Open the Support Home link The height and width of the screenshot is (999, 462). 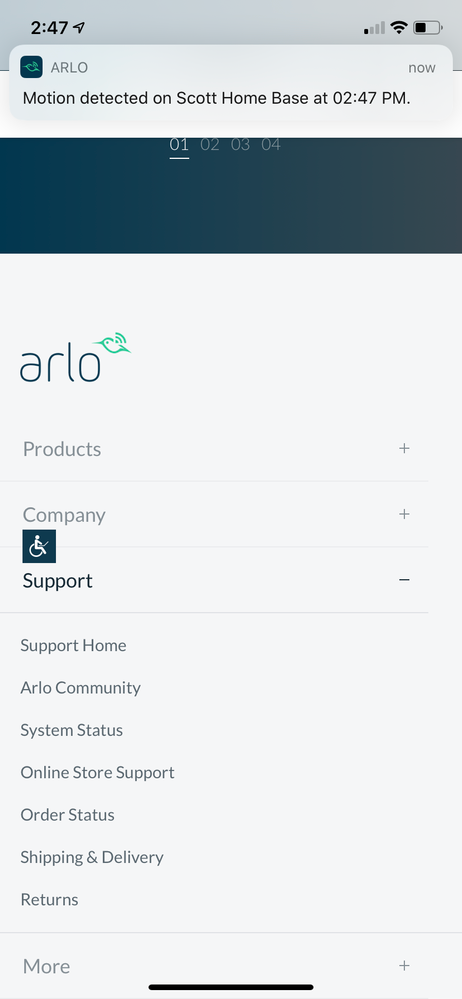coord(73,645)
